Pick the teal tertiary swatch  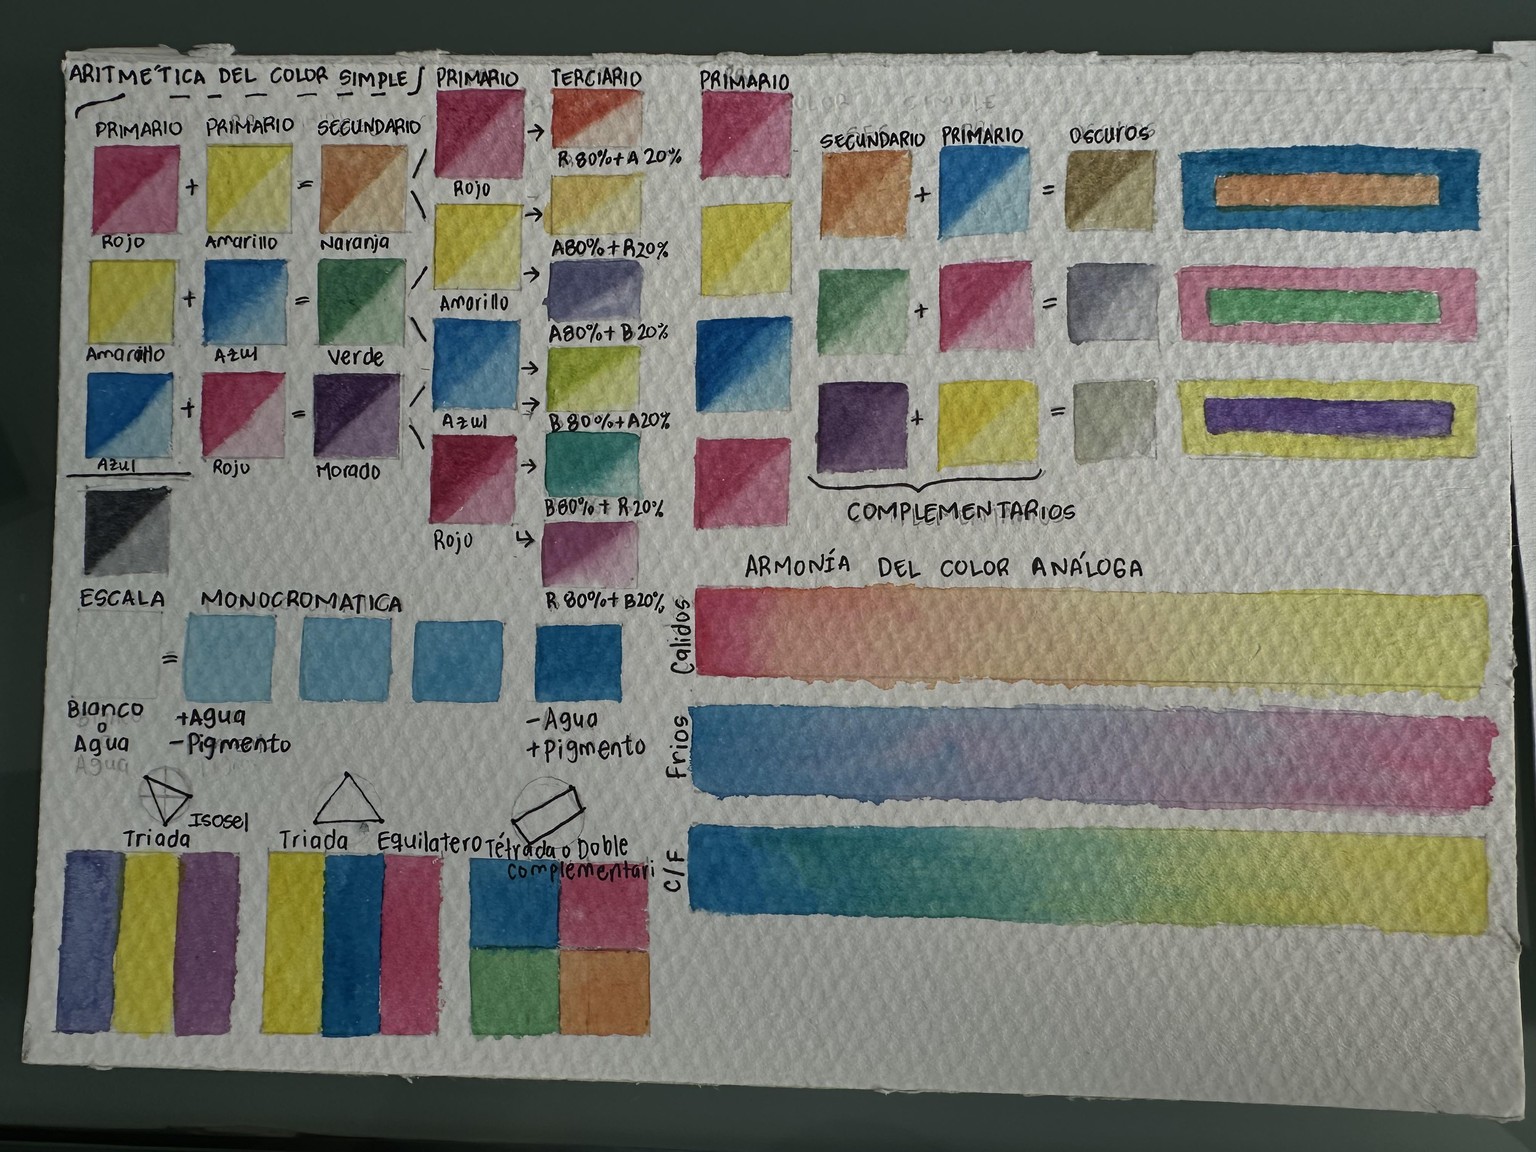pos(591,464)
